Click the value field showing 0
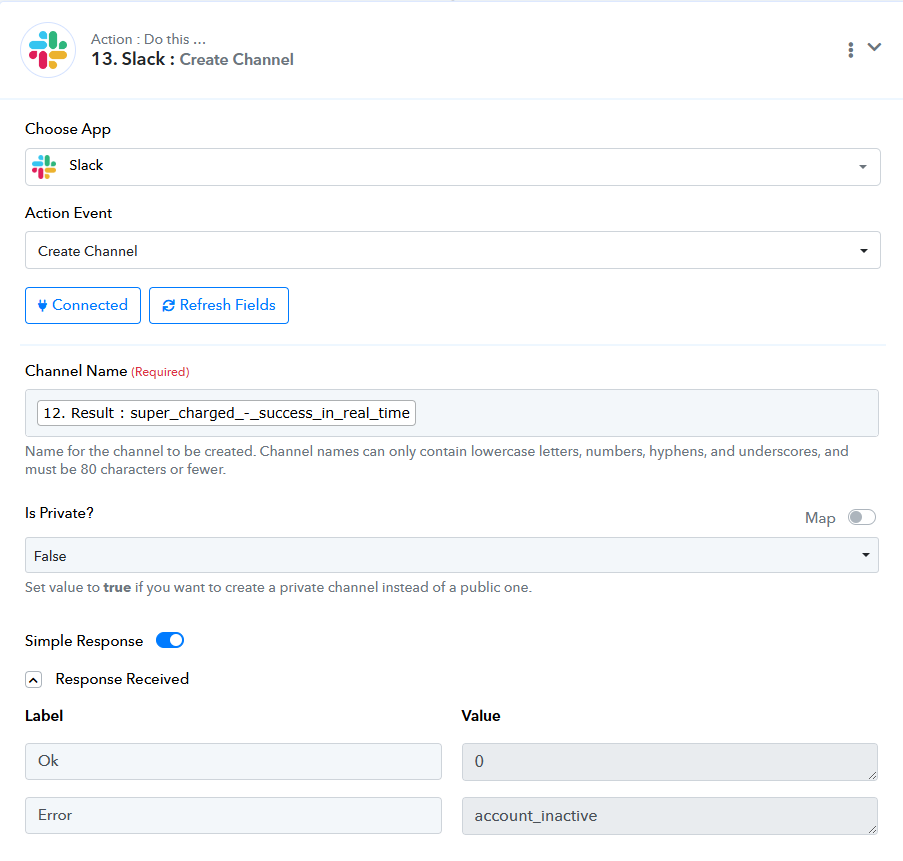Image resolution: width=903 pixels, height=861 pixels. 670,762
